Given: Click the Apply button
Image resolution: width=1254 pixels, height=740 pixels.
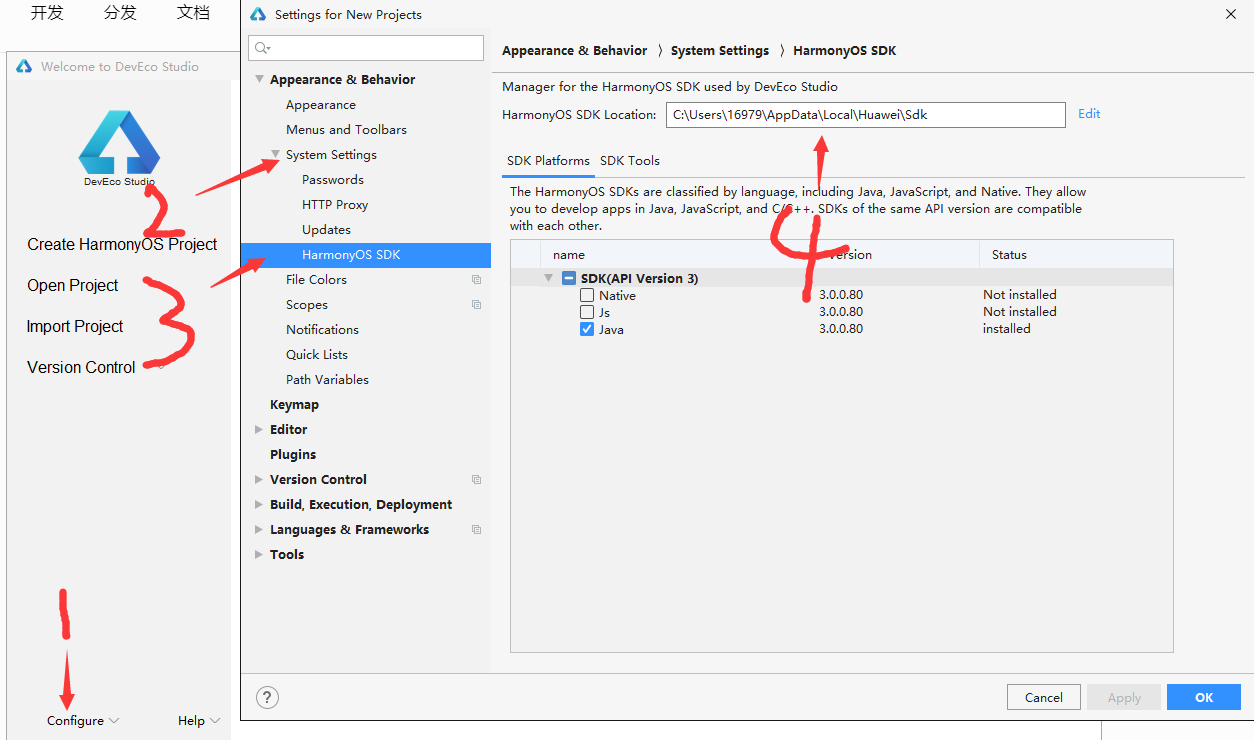Looking at the screenshot, I should pyautogui.click(x=1124, y=698).
